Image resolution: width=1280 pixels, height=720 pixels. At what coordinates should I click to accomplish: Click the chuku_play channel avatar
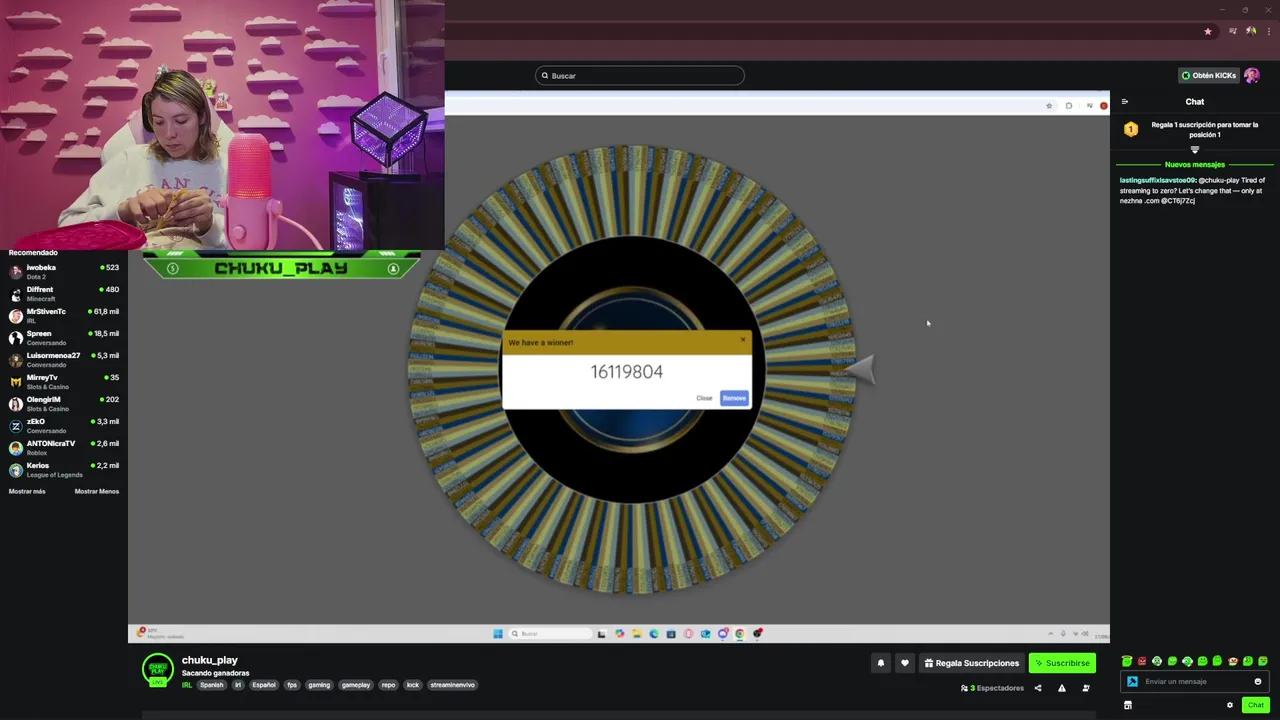[158, 670]
